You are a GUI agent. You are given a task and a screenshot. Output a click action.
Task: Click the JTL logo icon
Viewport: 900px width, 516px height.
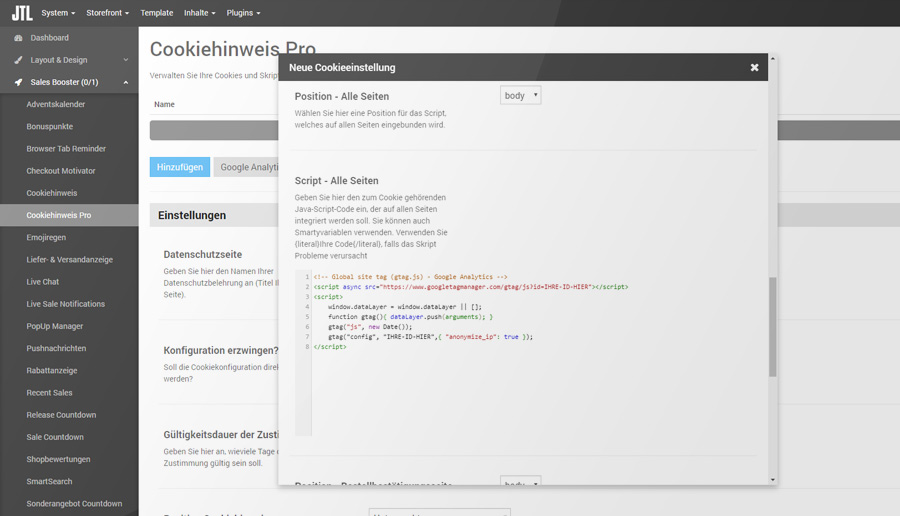[x=22, y=13]
